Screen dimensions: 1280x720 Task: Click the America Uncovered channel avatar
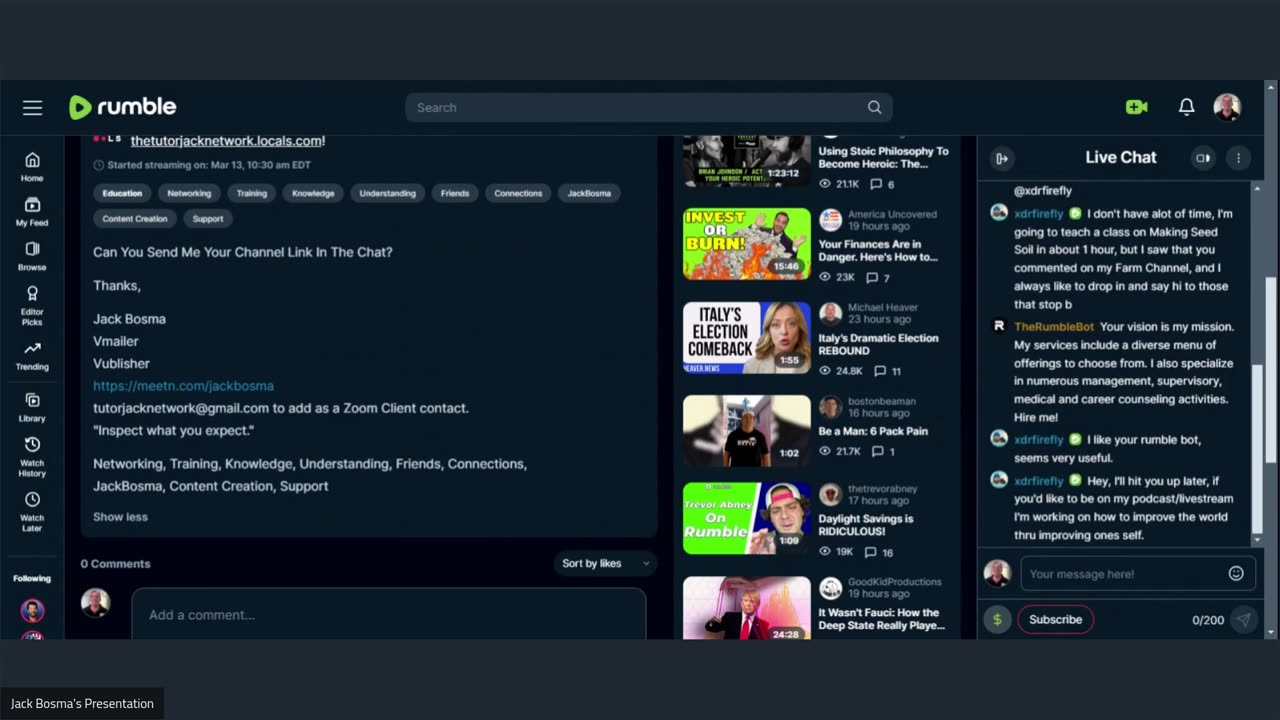point(830,220)
